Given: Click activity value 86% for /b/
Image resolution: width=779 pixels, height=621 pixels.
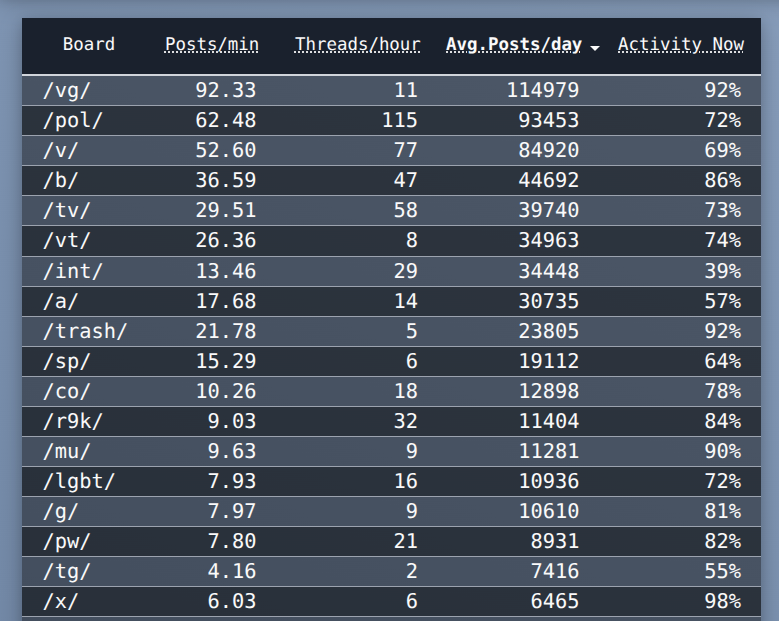Looking at the screenshot, I should click(x=723, y=180).
